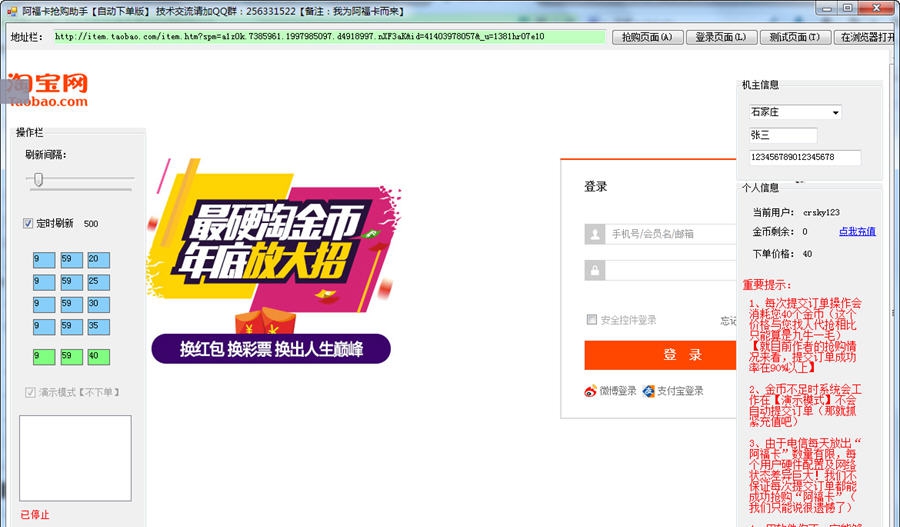Enable the 安全控件登录 checkbox
Screen dimensions: 900x527
[x=592, y=320]
